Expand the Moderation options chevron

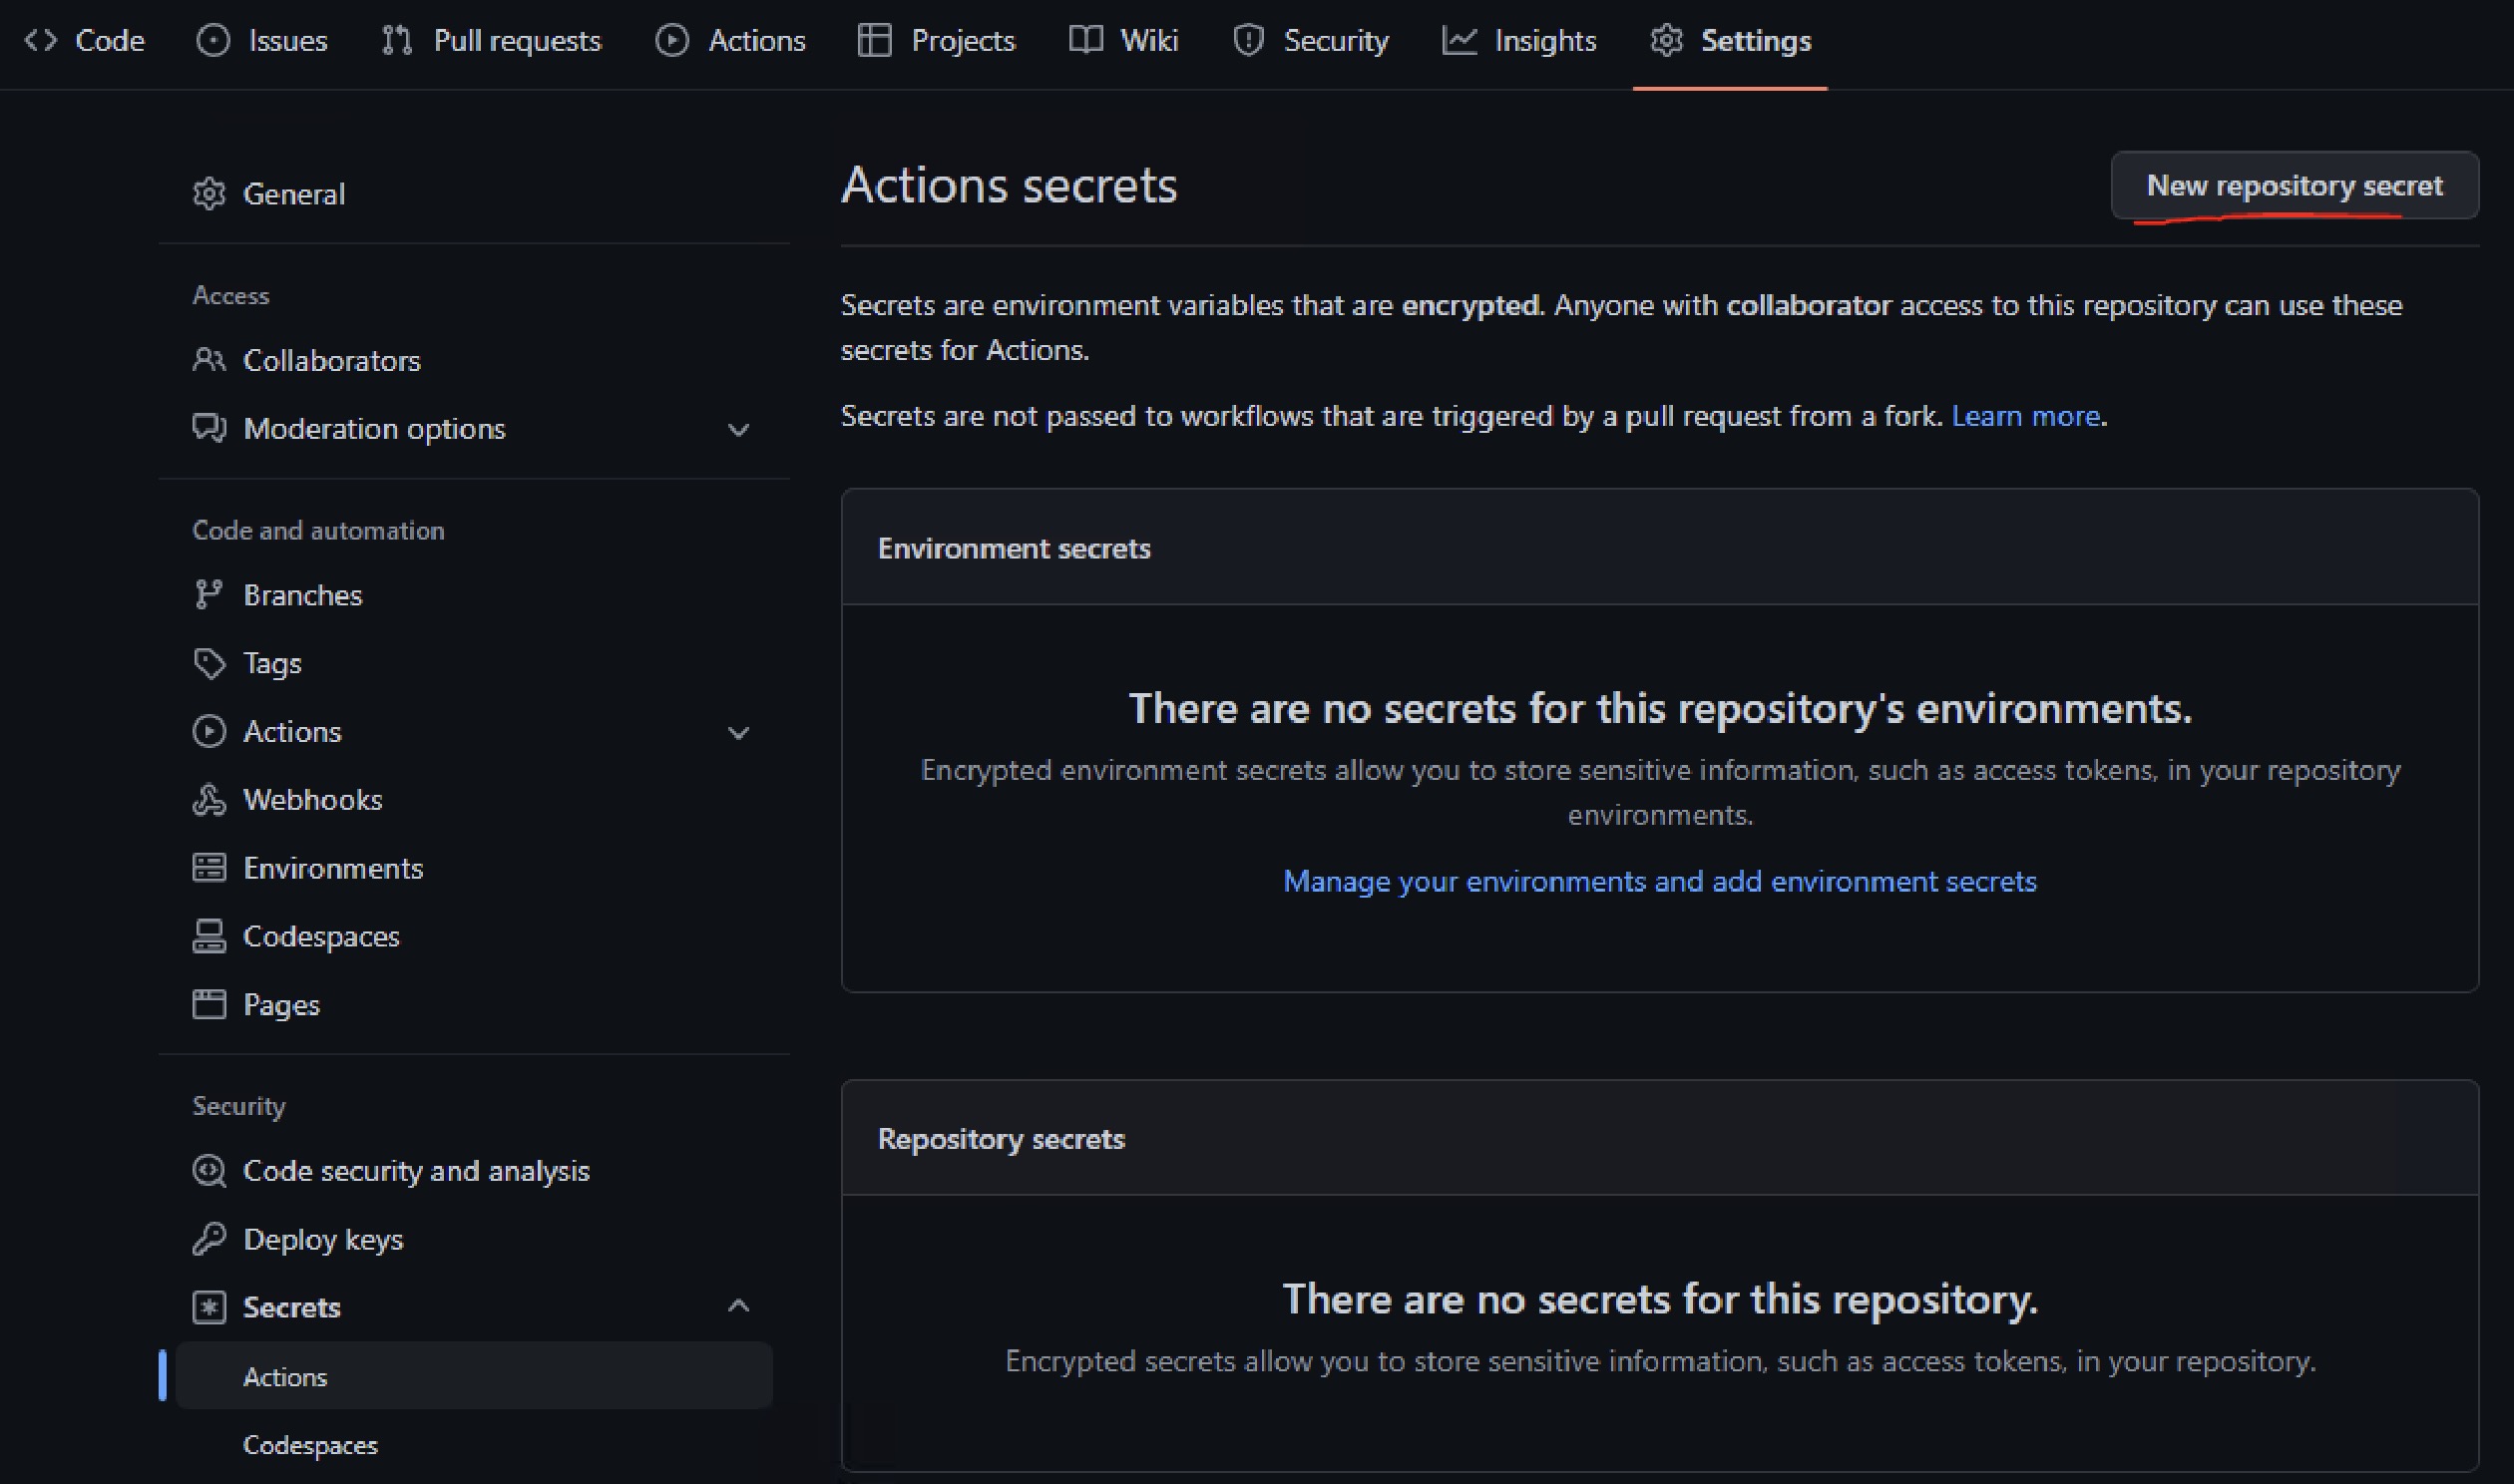pyautogui.click(x=739, y=430)
